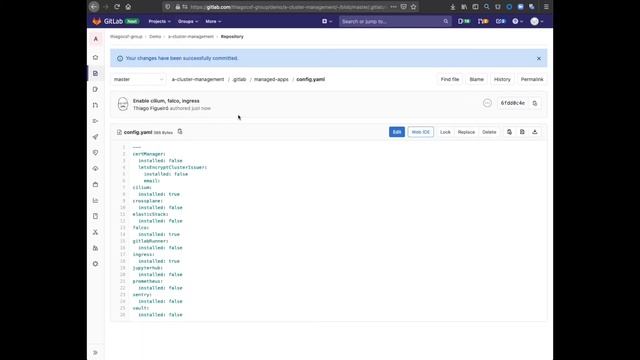This screenshot has width=640, height=360.
Task: Open the new item plus dropdown
Action: pyautogui.click(x=327, y=21)
